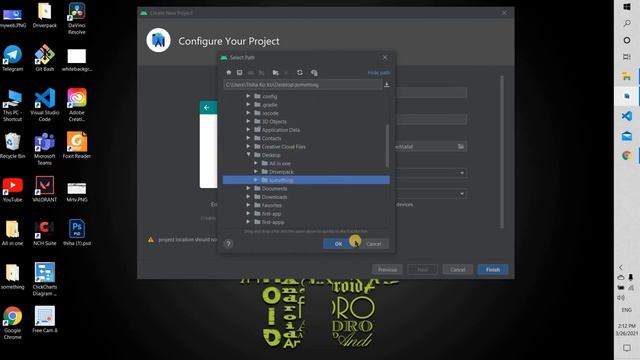Viewport: 640px width, 360px height.
Task: Click the path text field in Select Path
Action: 302,85
